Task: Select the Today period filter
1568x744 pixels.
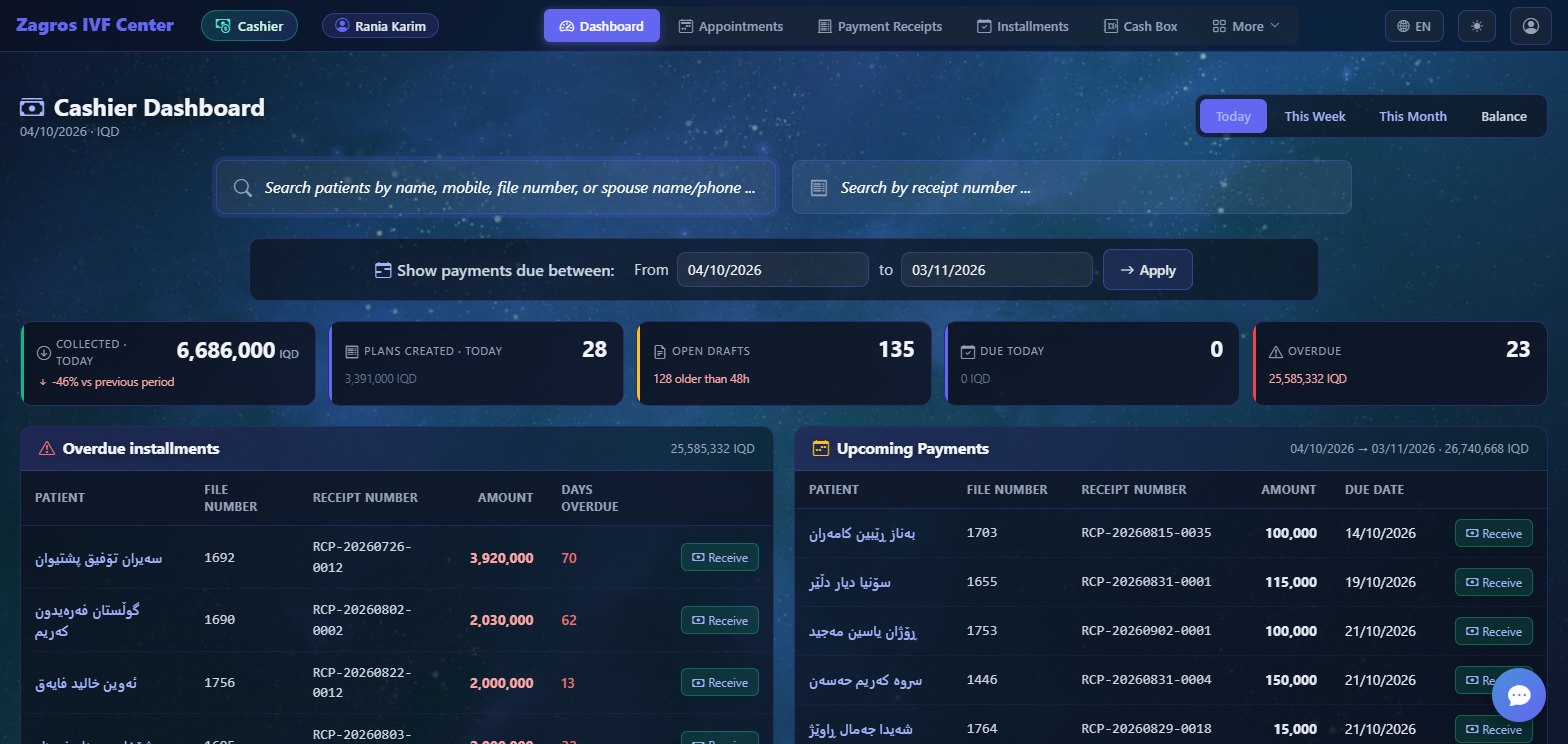Action: [1233, 116]
